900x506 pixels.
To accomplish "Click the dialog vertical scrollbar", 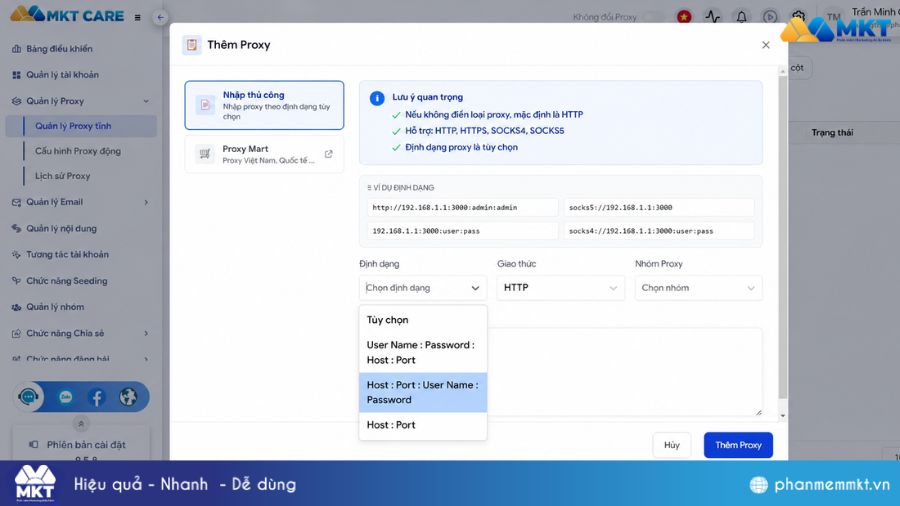I will point(782,235).
